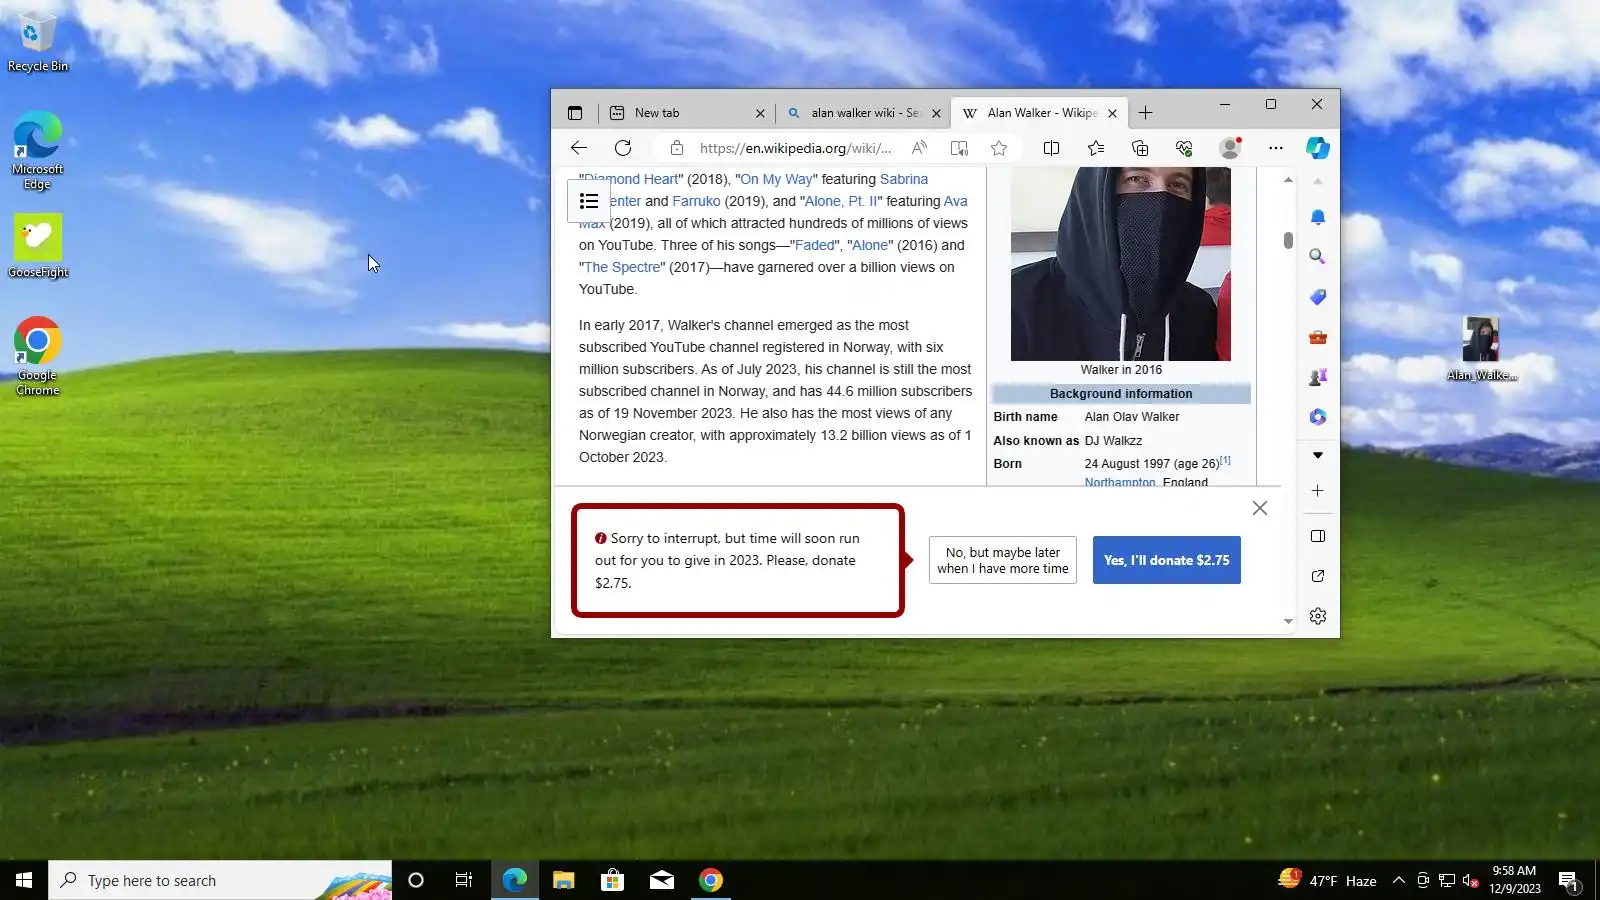Expand more sidebar apps down arrow
The image size is (1600, 900).
tap(1318, 455)
